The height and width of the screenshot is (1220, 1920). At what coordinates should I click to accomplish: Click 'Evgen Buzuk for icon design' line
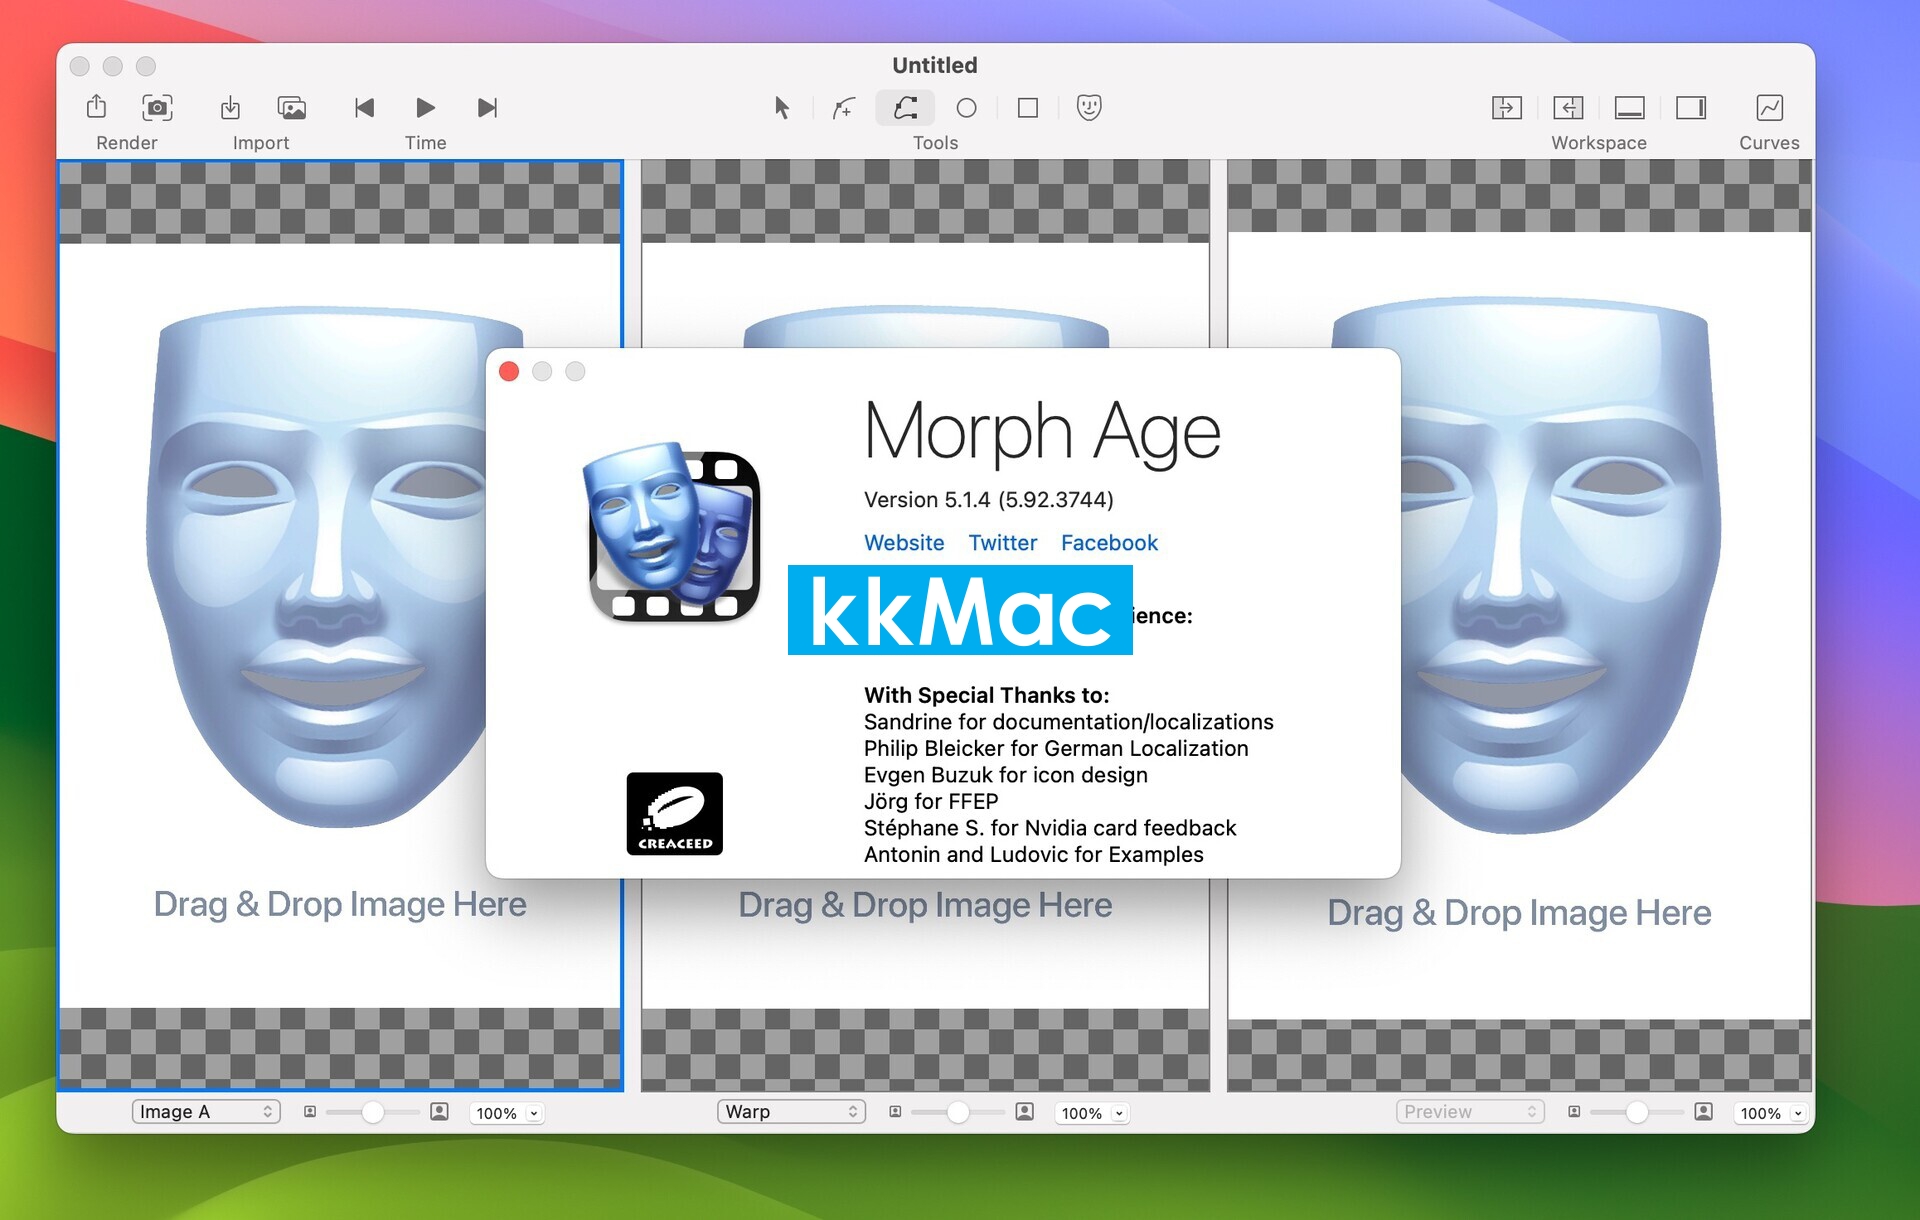point(1006,775)
